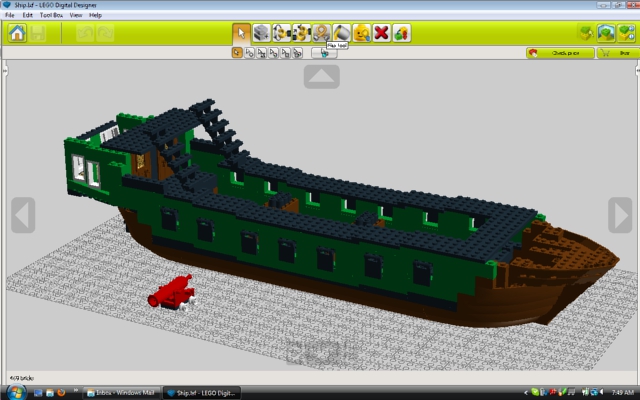Click the Buy button with cart
This screenshot has height=400, width=640.
pos(618,53)
